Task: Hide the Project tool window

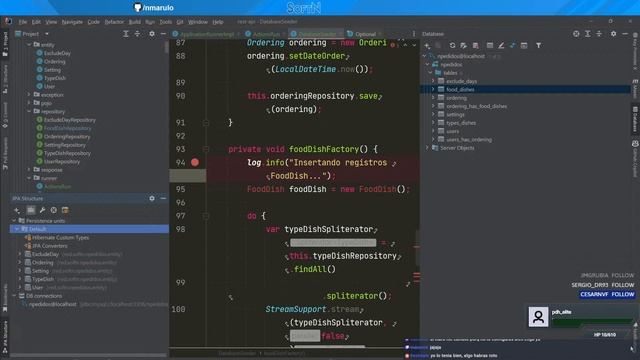Action: click(x=163, y=34)
